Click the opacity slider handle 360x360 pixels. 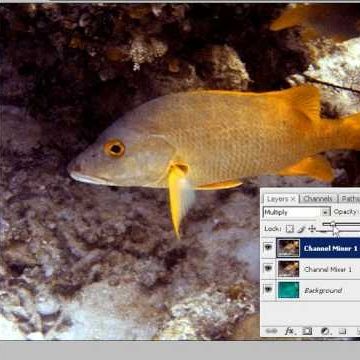click(x=333, y=225)
